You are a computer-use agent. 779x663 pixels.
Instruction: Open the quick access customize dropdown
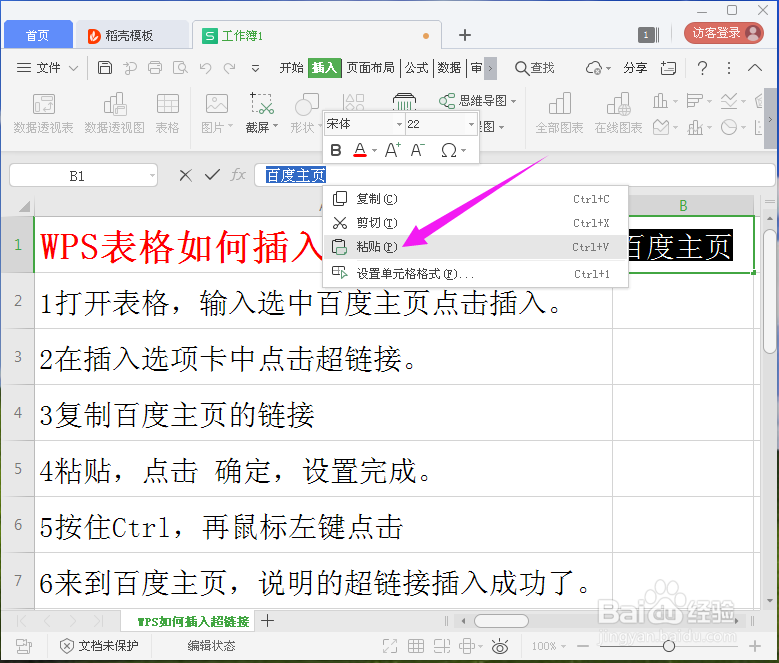(x=255, y=68)
